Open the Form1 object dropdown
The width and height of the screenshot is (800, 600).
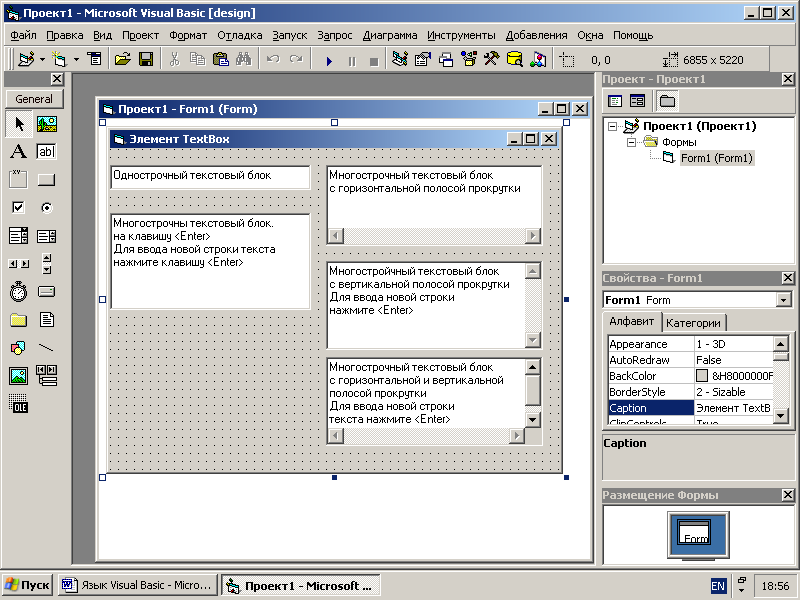click(783, 299)
